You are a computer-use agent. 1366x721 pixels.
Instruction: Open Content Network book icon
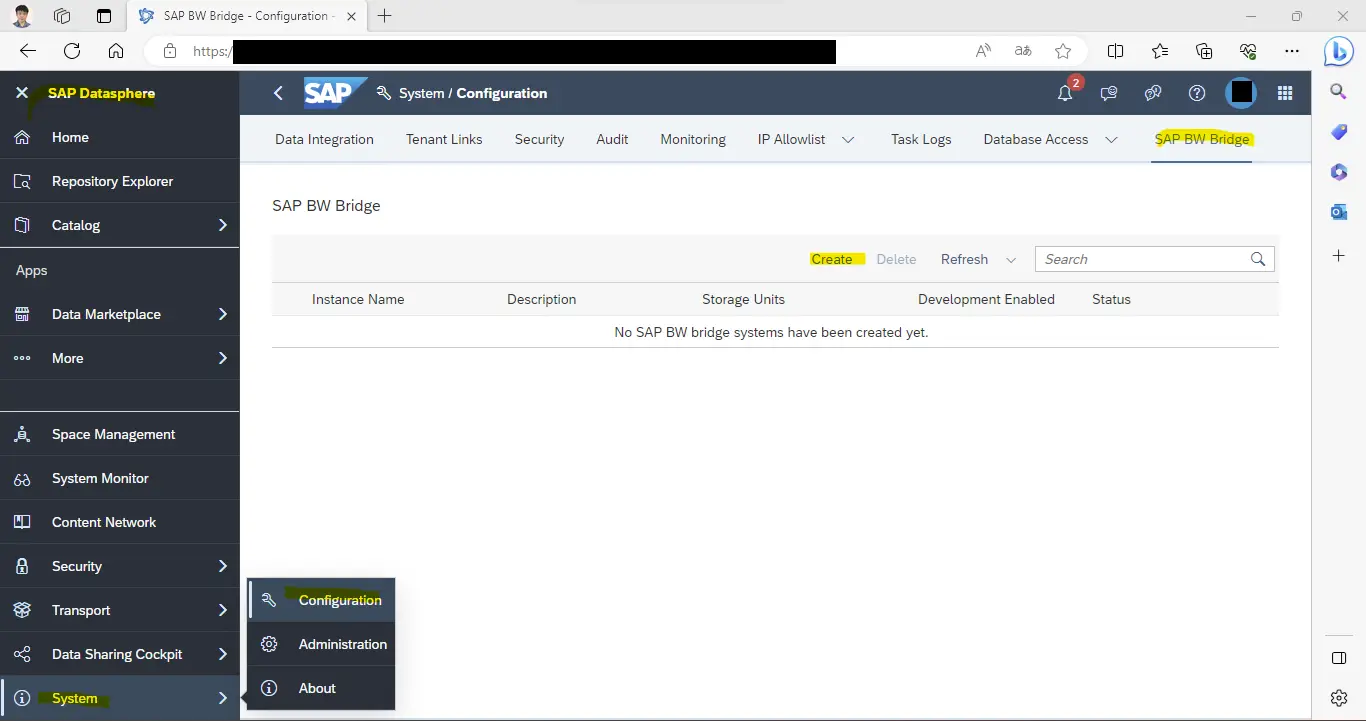(22, 522)
